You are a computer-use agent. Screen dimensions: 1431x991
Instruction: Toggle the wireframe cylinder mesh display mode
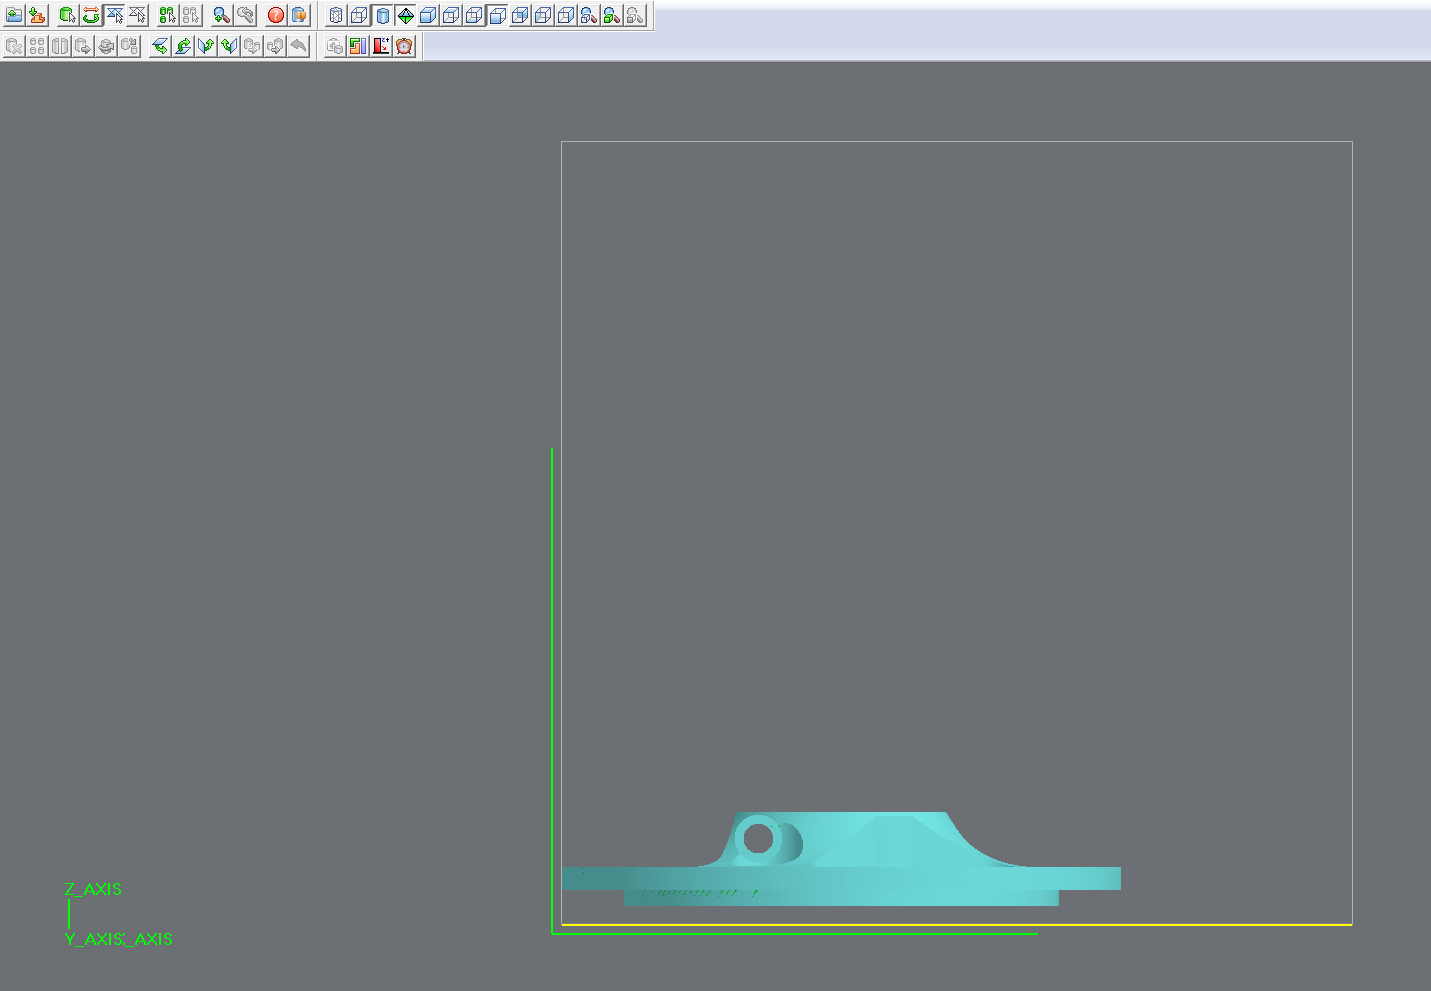[x=336, y=15]
